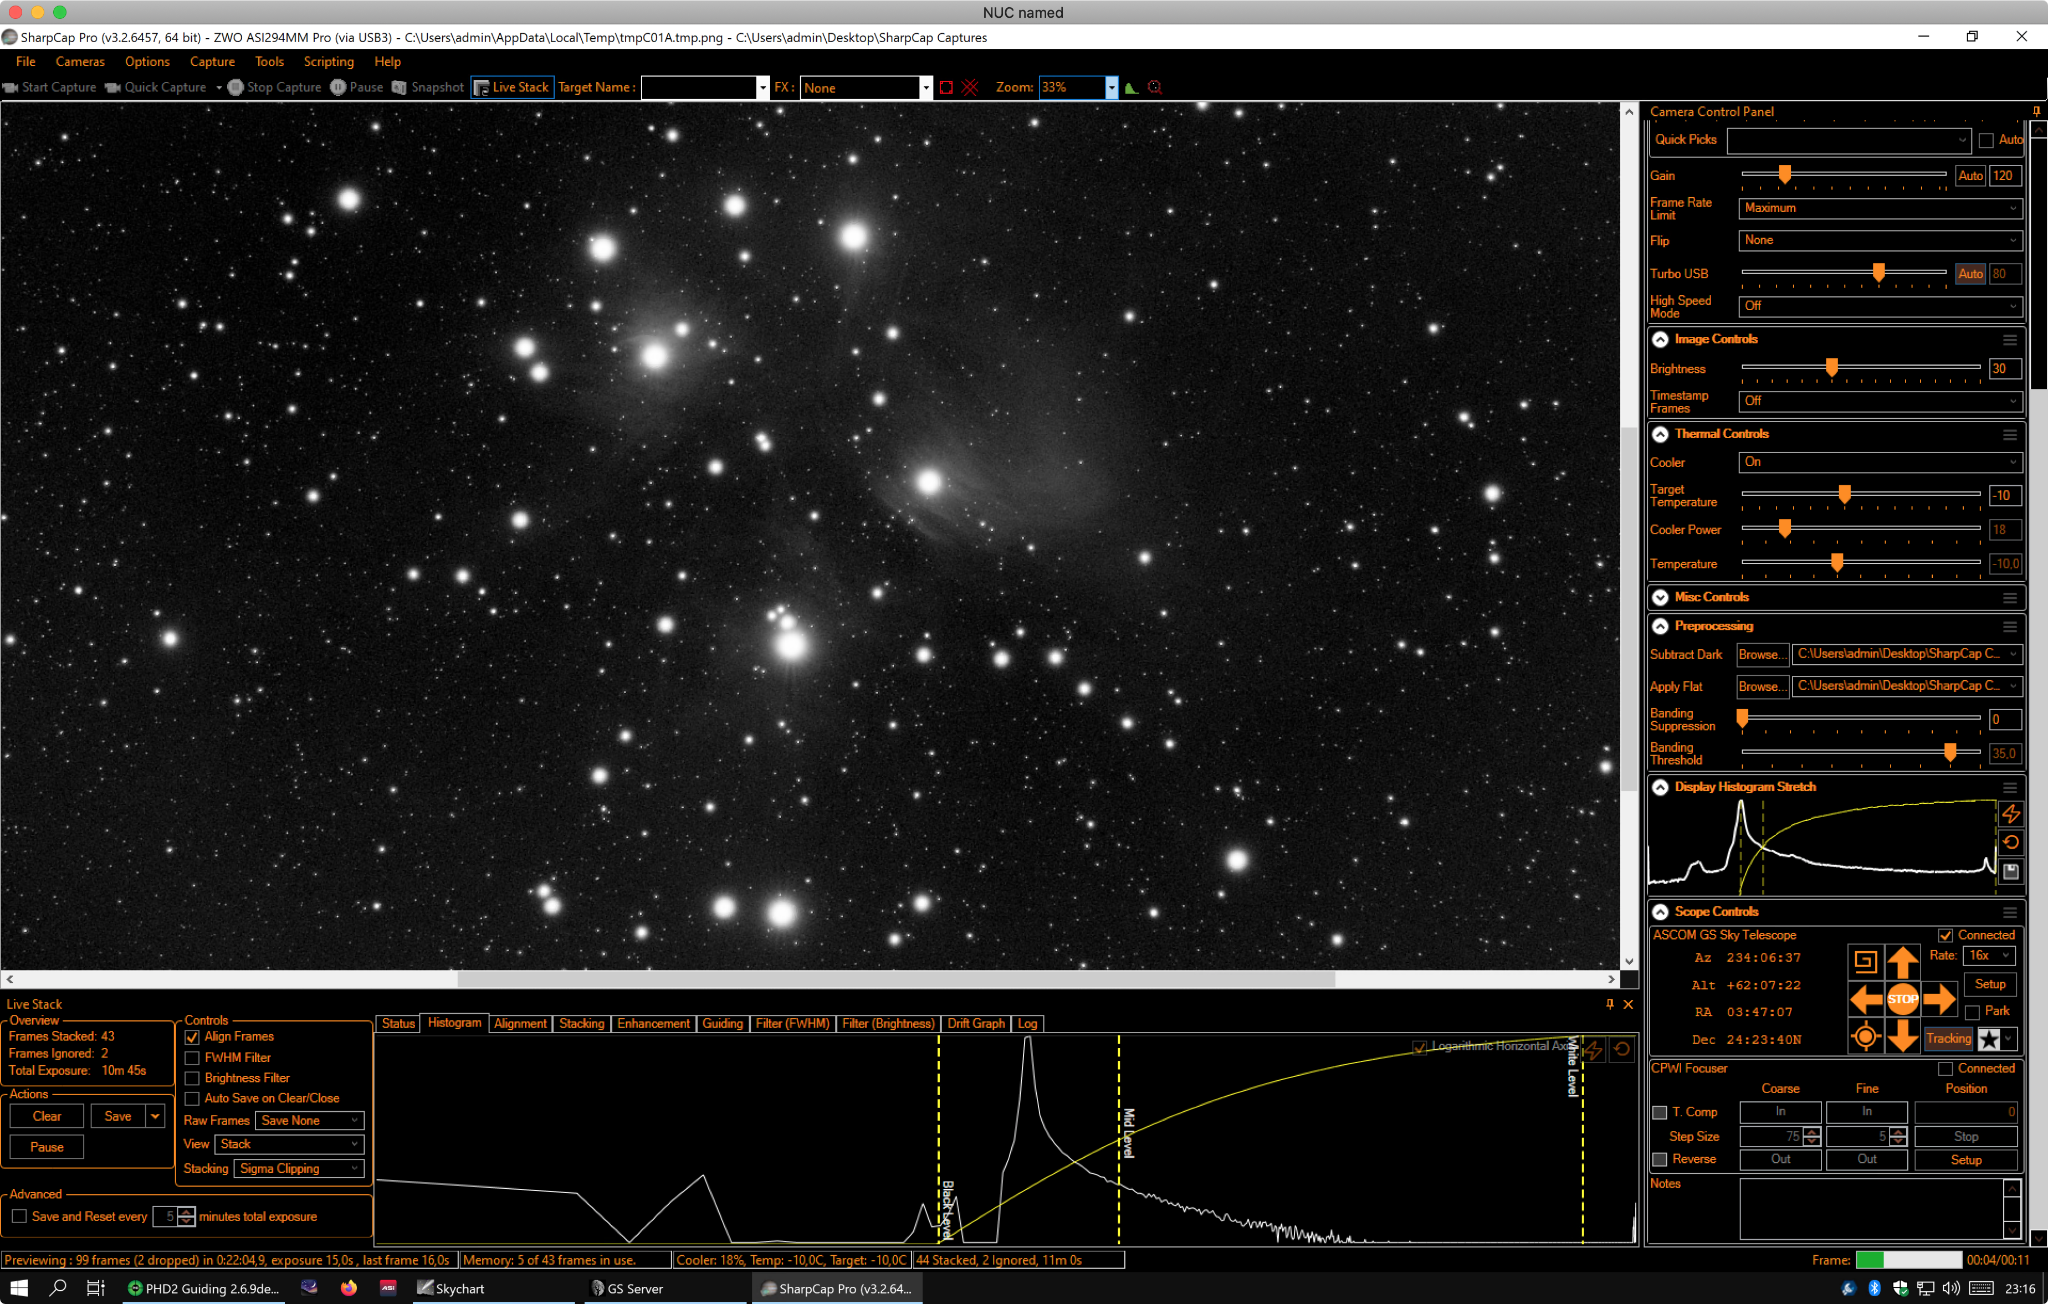
Task: Open PHD2 Guiding from the taskbar
Action: (203, 1288)
